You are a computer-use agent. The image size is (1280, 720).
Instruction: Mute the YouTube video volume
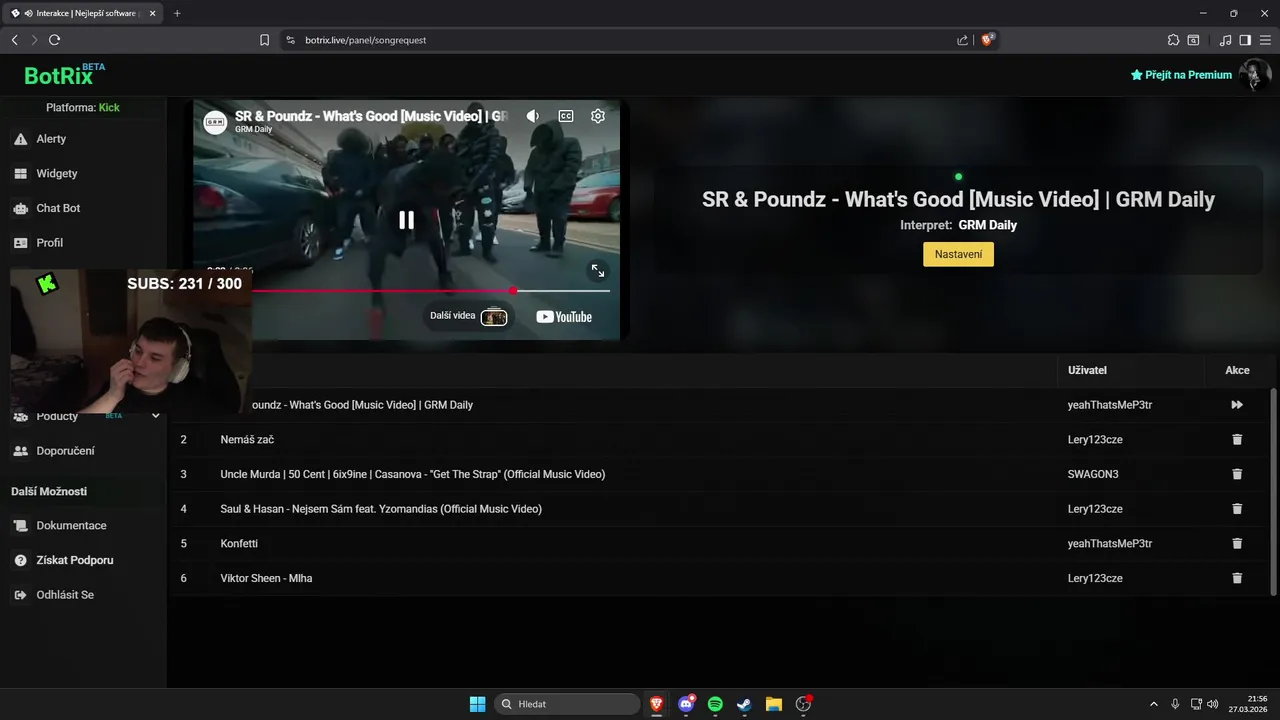[x=533, y=116]
